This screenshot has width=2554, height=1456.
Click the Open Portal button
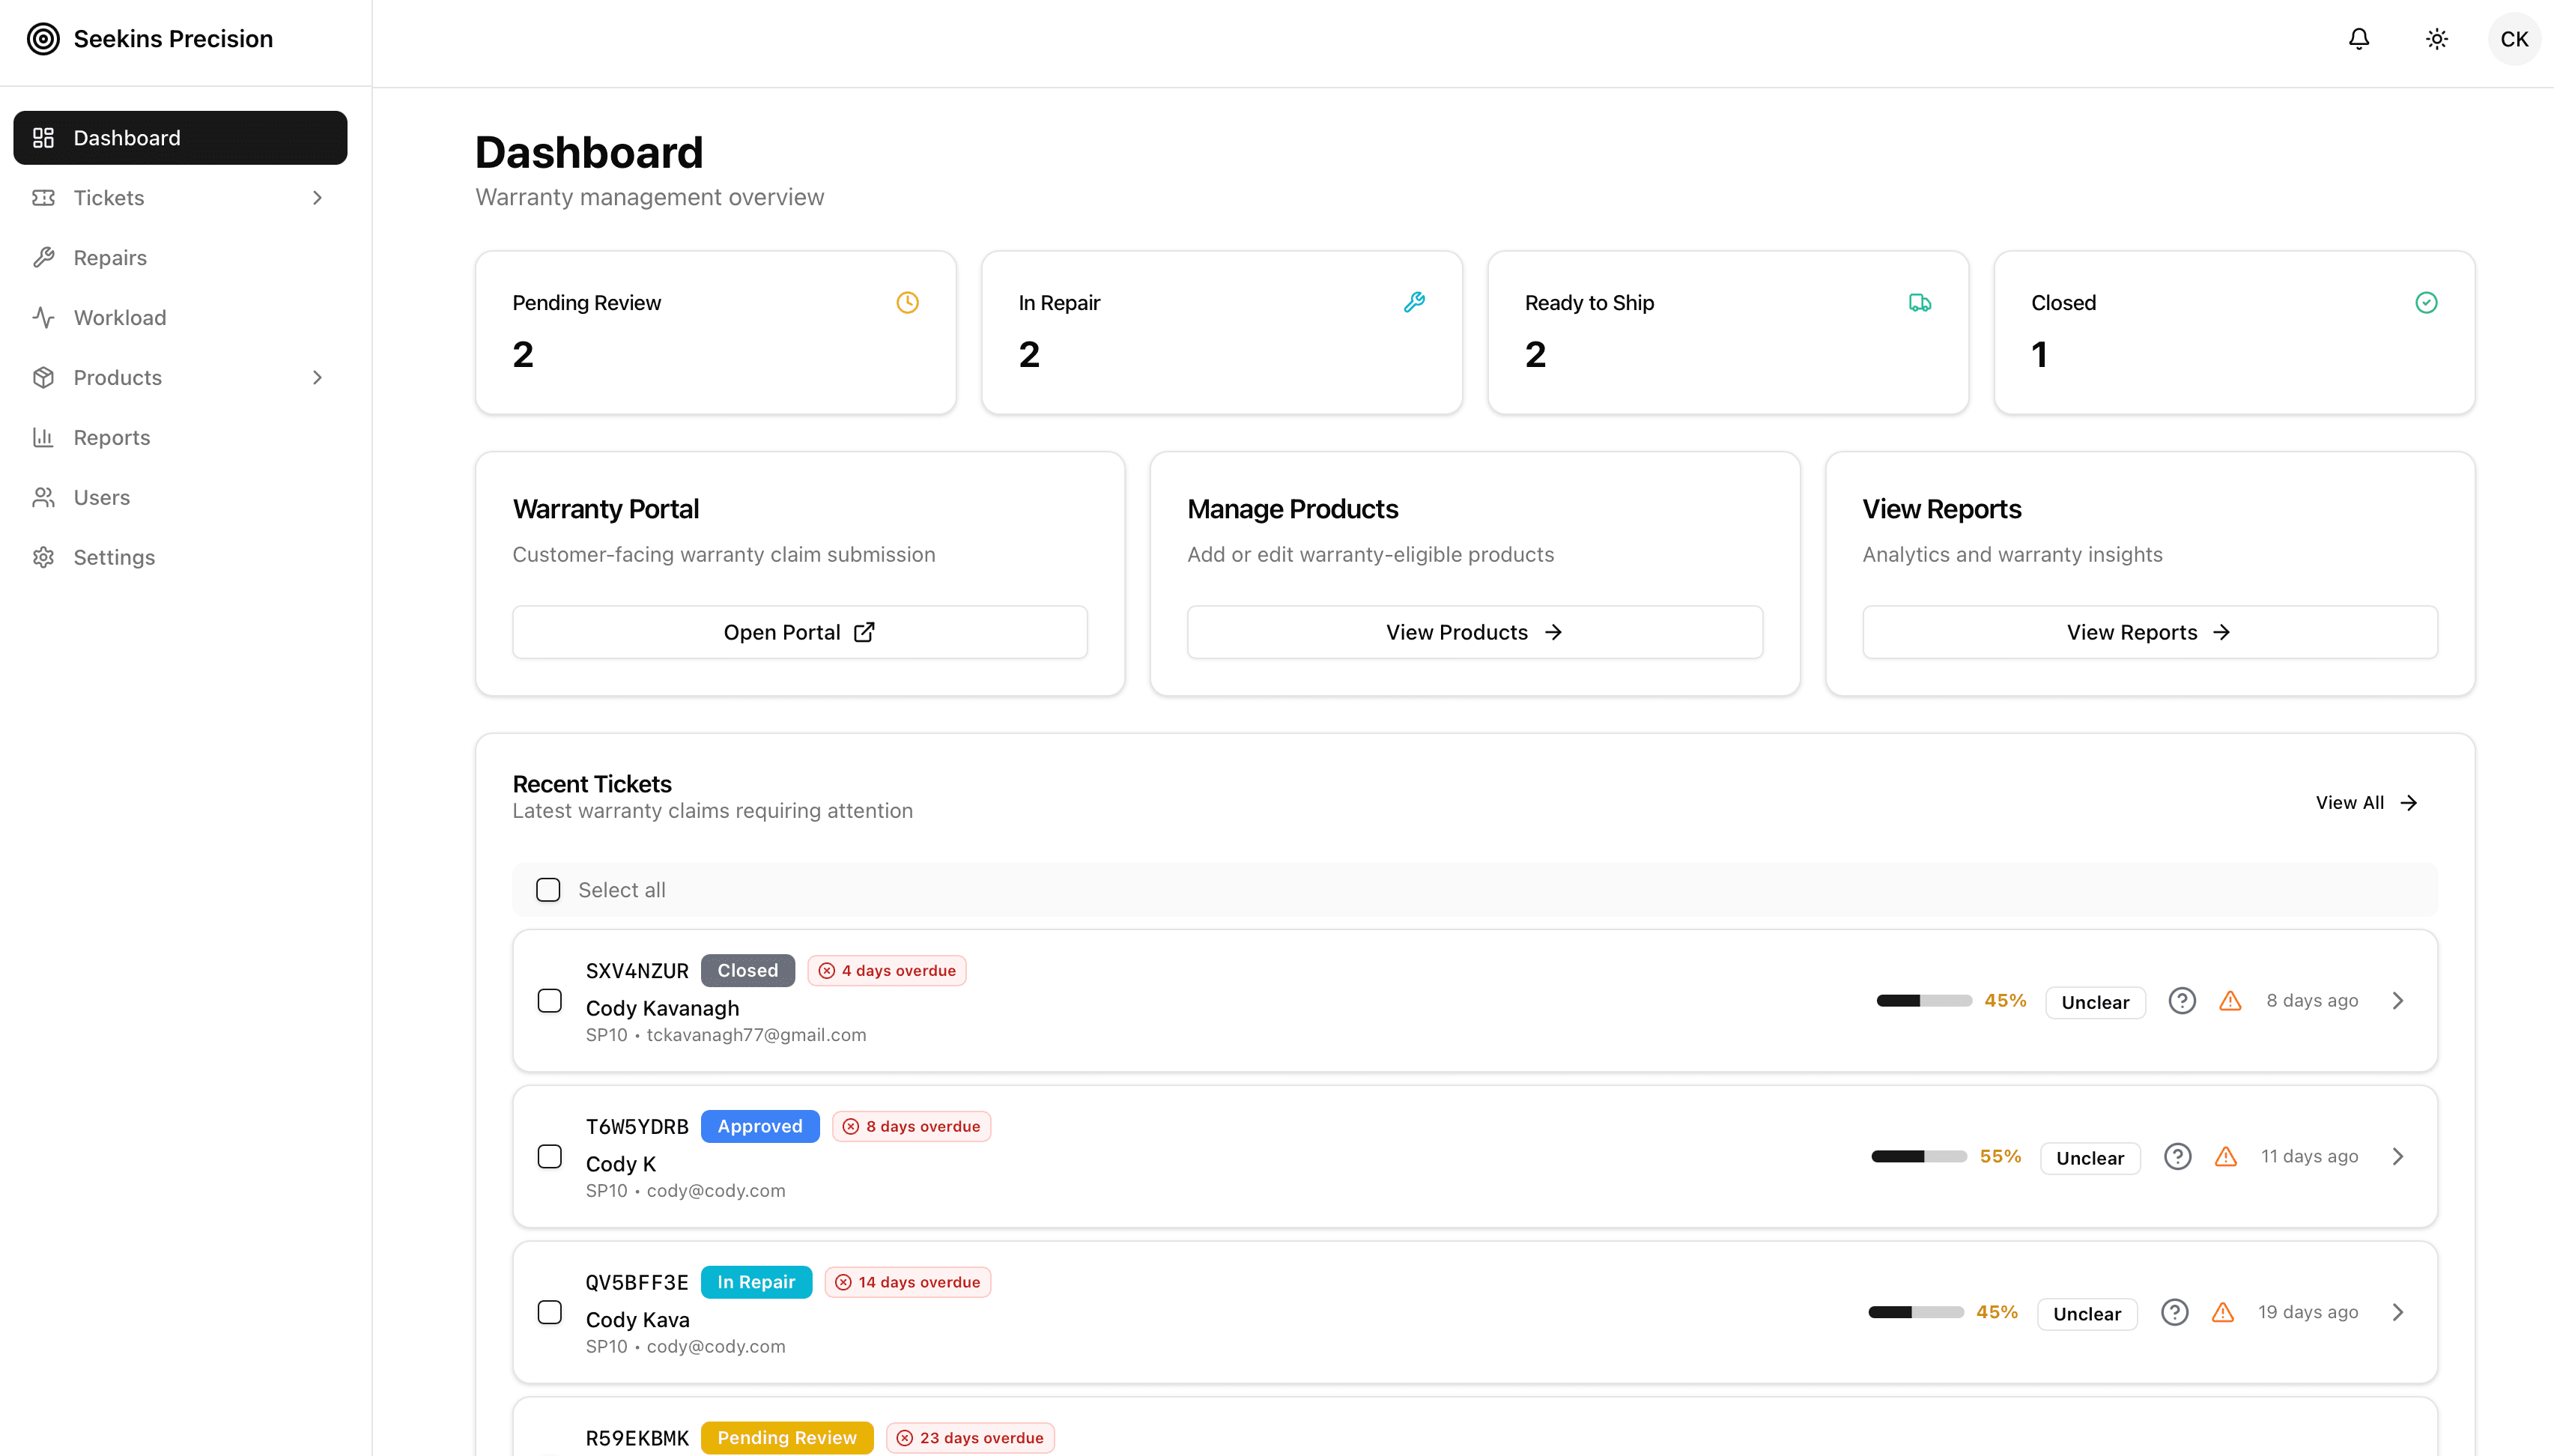800,632
